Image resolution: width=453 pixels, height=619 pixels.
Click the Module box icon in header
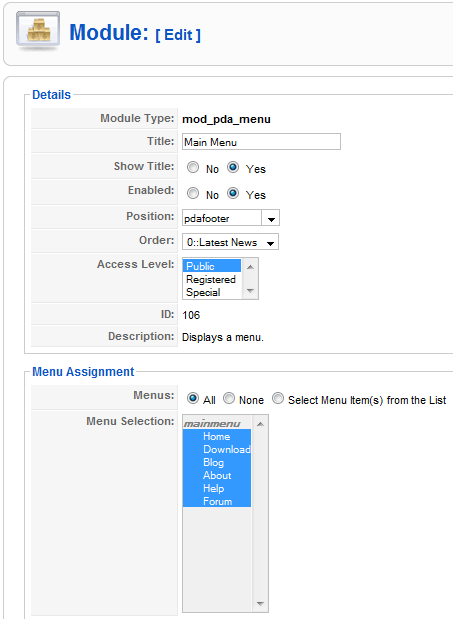pos(38,30)
